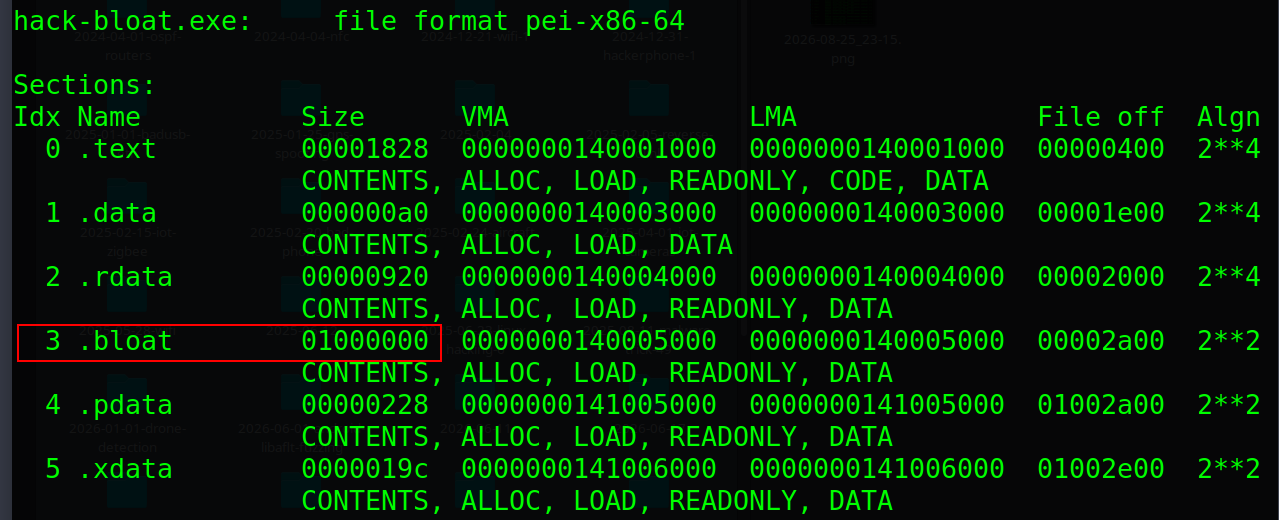
Task: Click the .pdata file offset 01002a00
Action: click(1101, 405)
